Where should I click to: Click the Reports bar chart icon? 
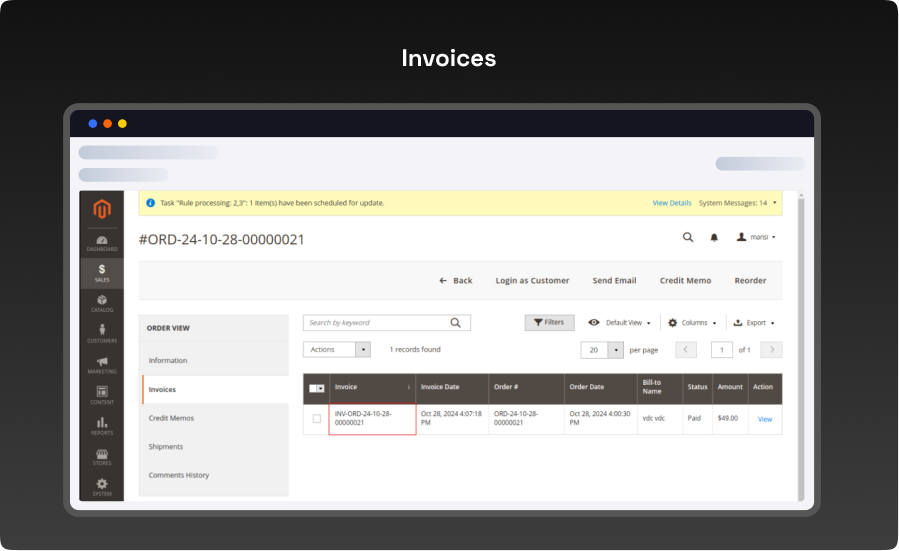(102, 425)
